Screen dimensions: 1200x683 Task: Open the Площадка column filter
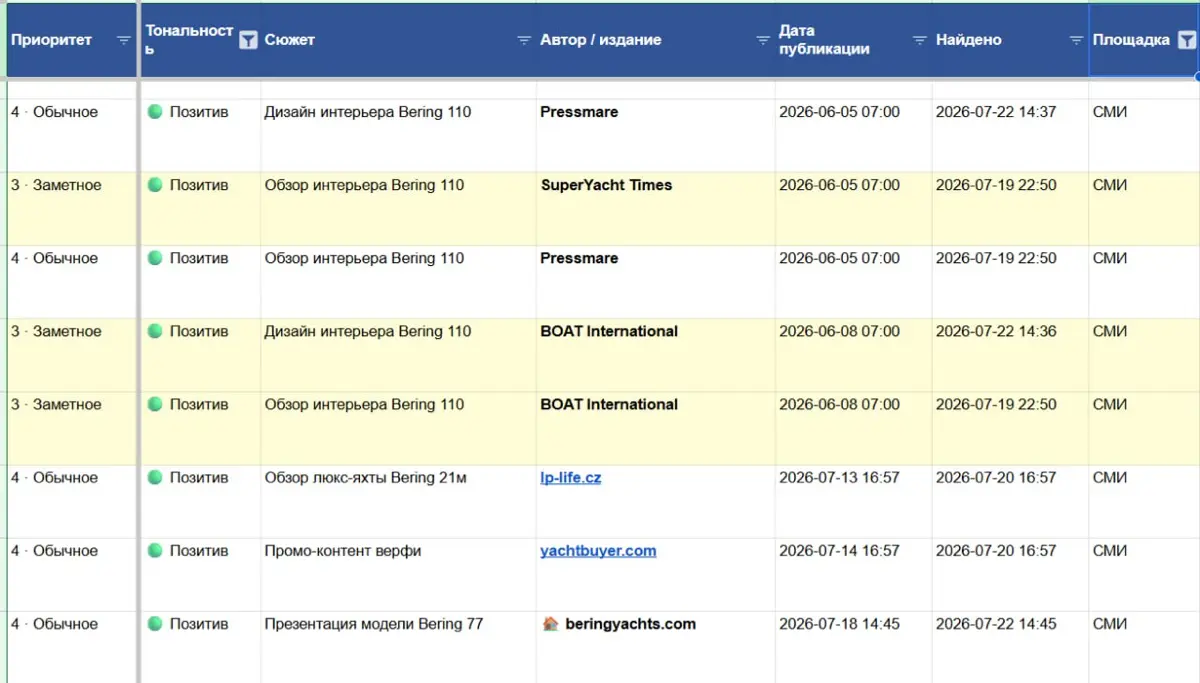click(x=1186, y=40)
